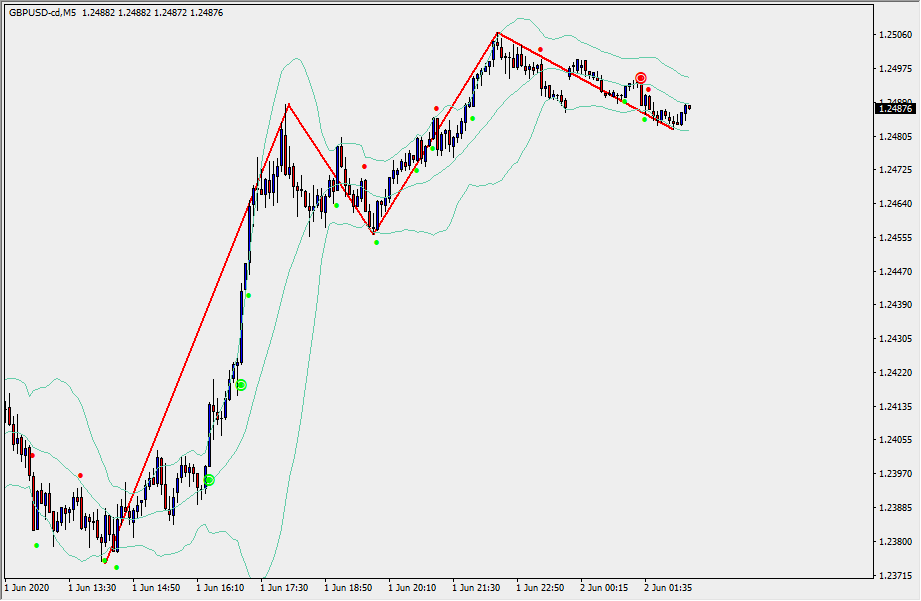Image resolution: width=921 pixels, height=601 pixels.
Task: Click the ZigZag low at 13:30
Action: [x=105, y=561]
